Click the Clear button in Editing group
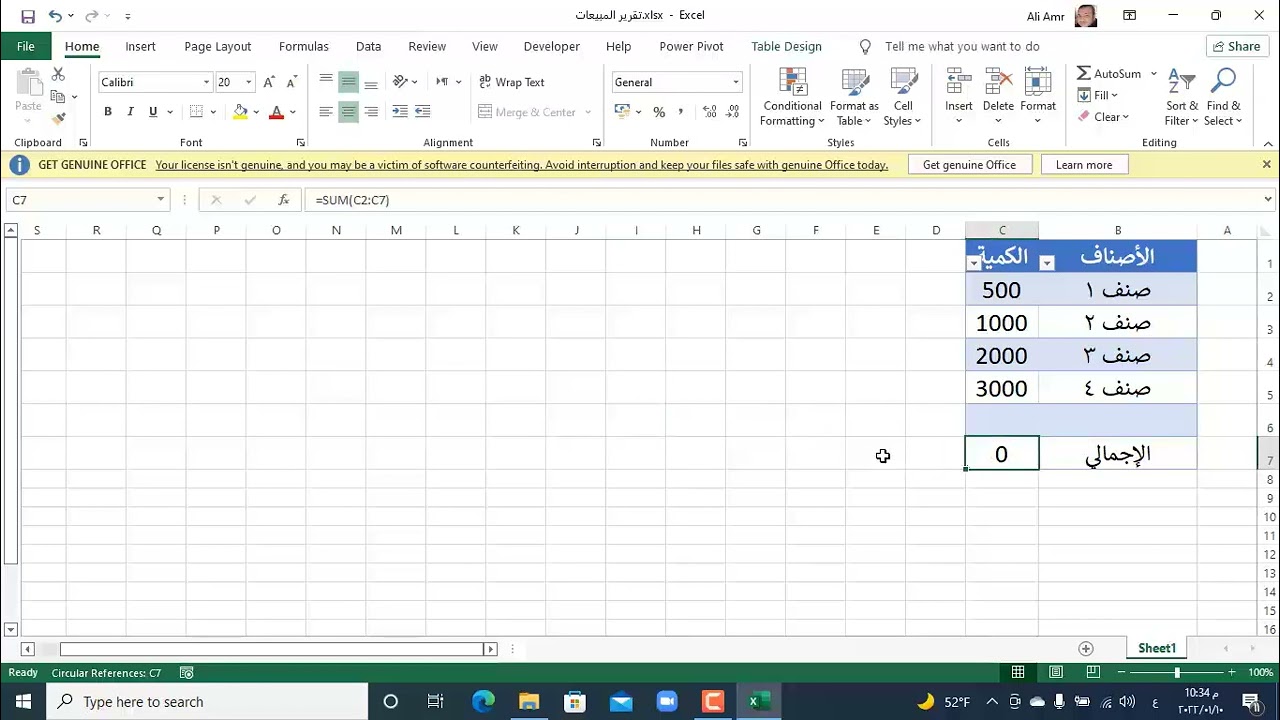This screenshot has height=720, width=1280. [x=1103, y=117]
